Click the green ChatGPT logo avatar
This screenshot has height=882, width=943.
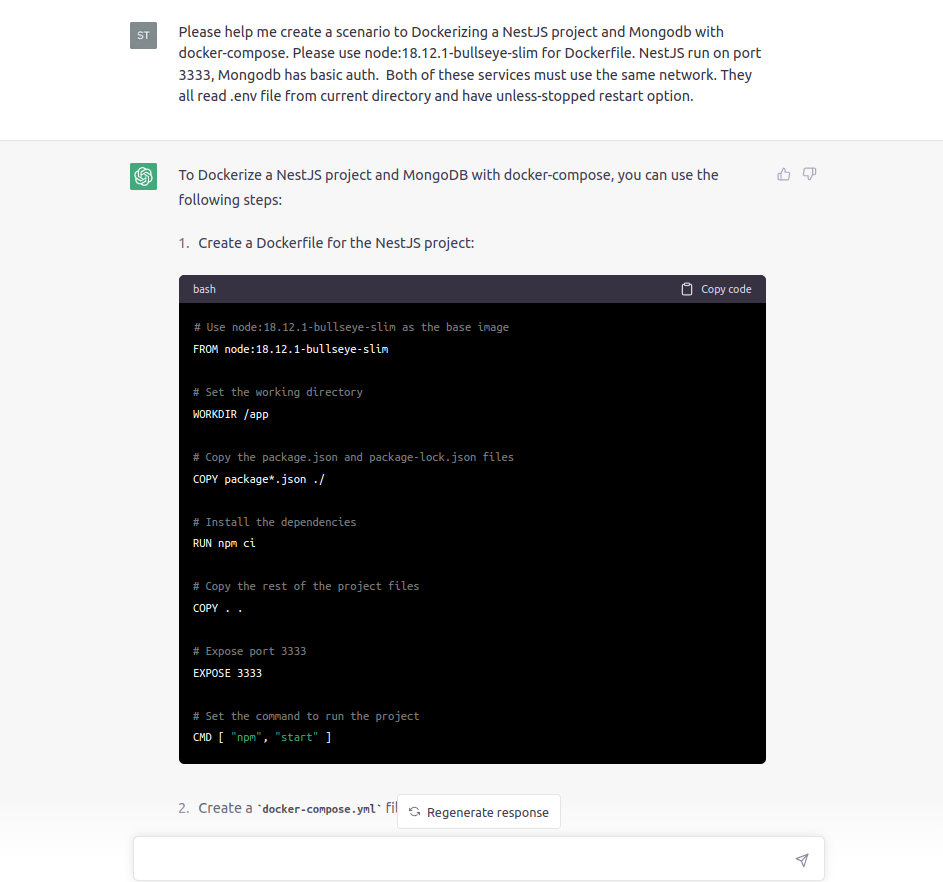click(x=143, y=176)
